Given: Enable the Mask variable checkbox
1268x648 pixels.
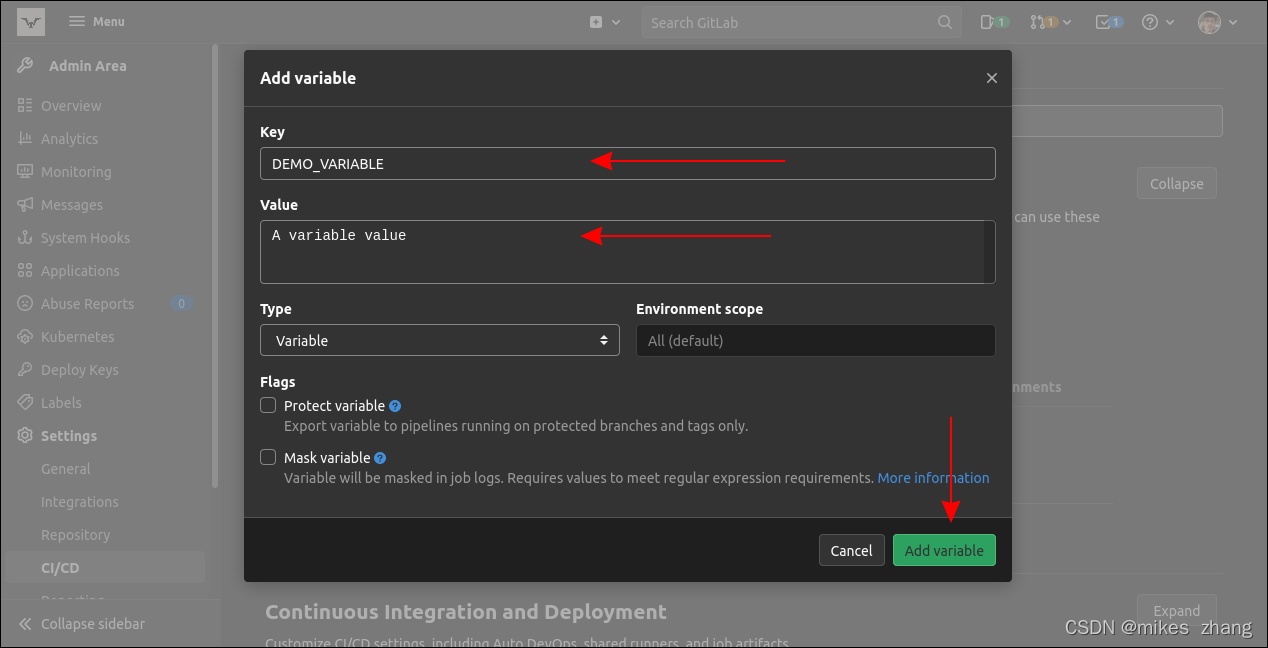Looking at the screenshot, I should (268, 457).
